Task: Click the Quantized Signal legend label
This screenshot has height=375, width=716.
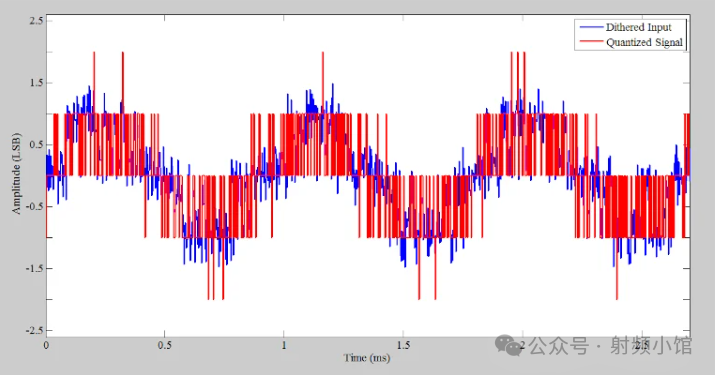Action: point(644,42)
